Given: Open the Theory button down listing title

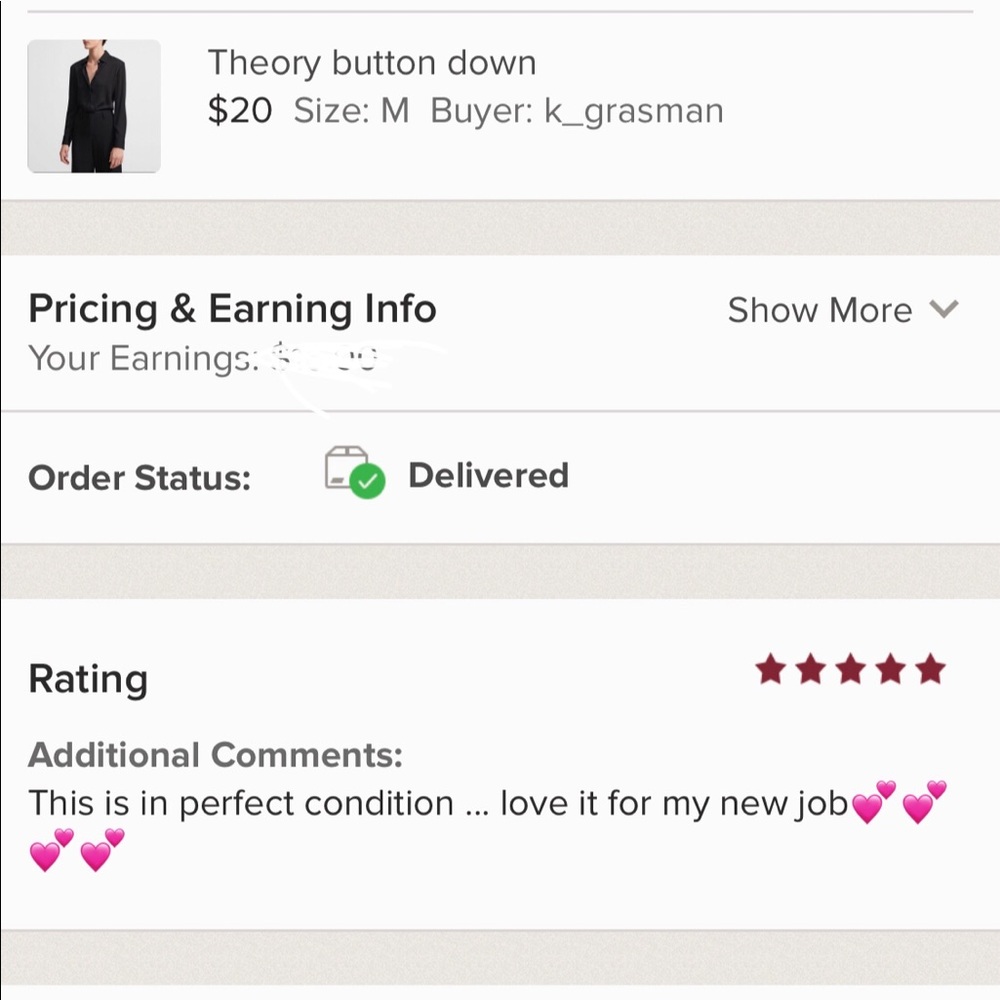Looking at the screenshot, I should [372, 62].
